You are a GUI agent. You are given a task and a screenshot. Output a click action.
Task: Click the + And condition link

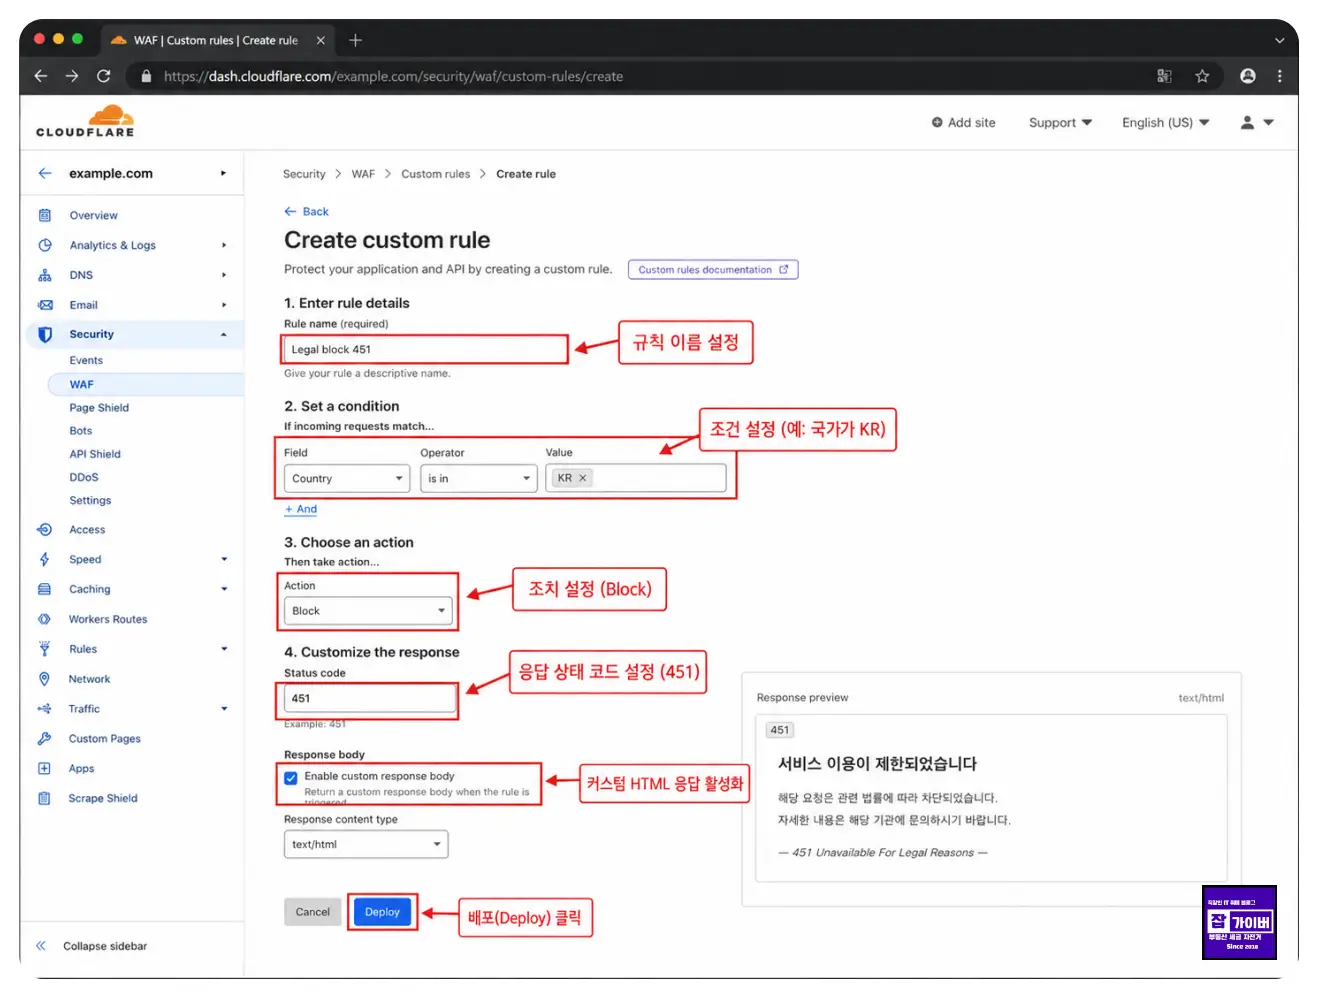(x=301, y=510)
